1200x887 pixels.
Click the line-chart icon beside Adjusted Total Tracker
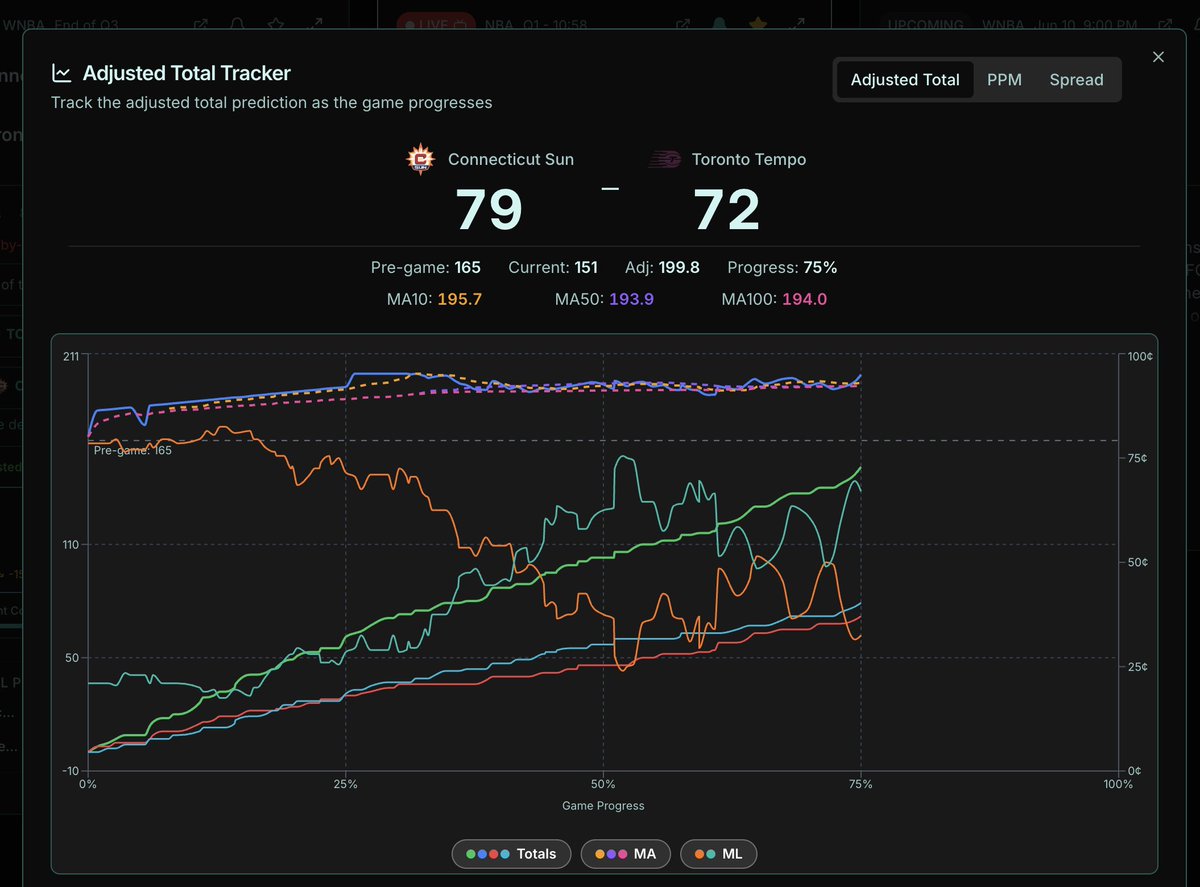[x=62, y=73]
